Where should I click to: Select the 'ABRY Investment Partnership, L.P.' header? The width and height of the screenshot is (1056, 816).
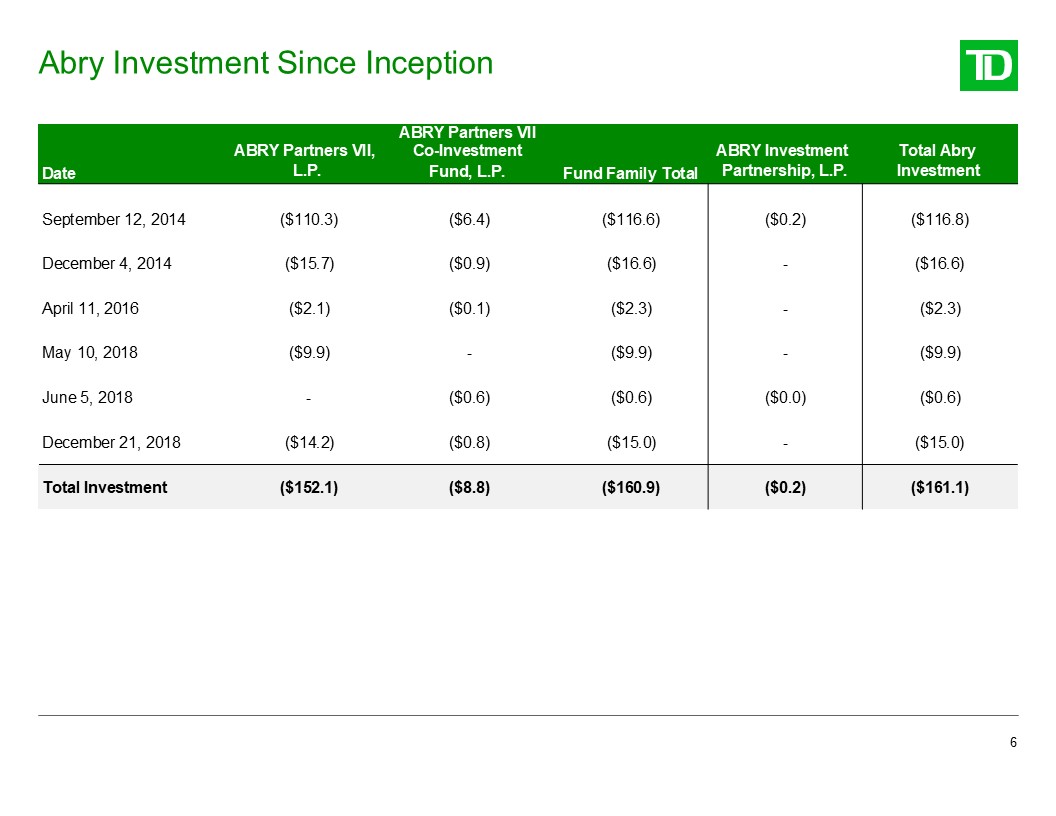[x=782, y=160]
